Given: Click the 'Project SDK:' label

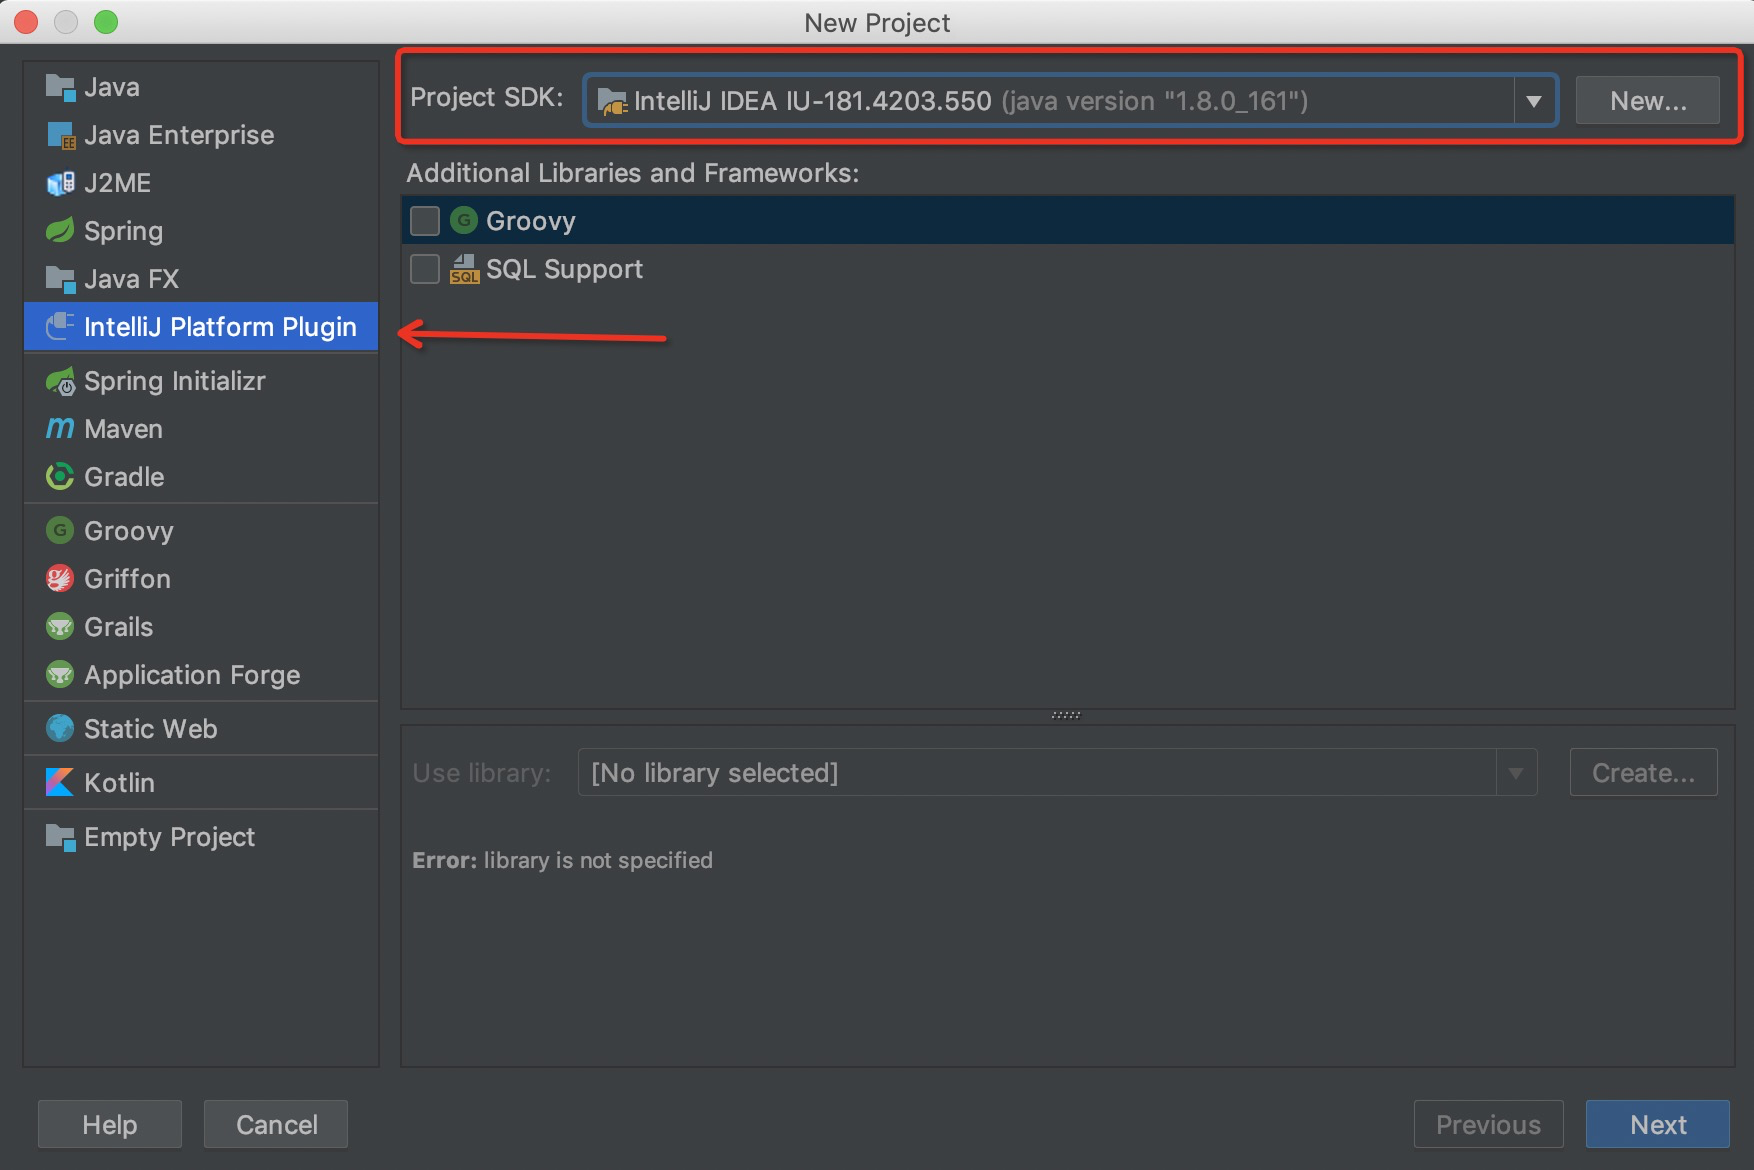Looking at the screenshot, I should pos(487,98).
